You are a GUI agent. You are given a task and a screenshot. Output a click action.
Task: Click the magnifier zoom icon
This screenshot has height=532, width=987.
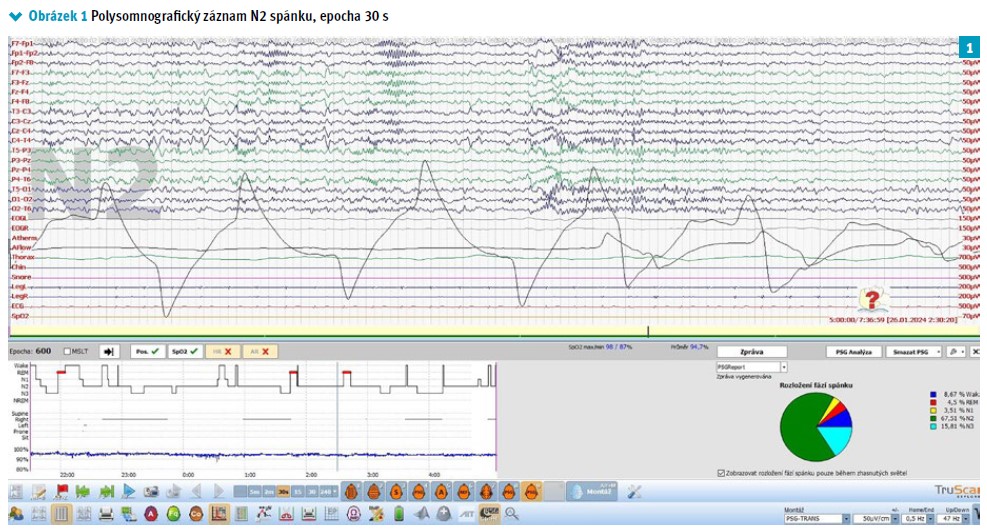(513, 514)
